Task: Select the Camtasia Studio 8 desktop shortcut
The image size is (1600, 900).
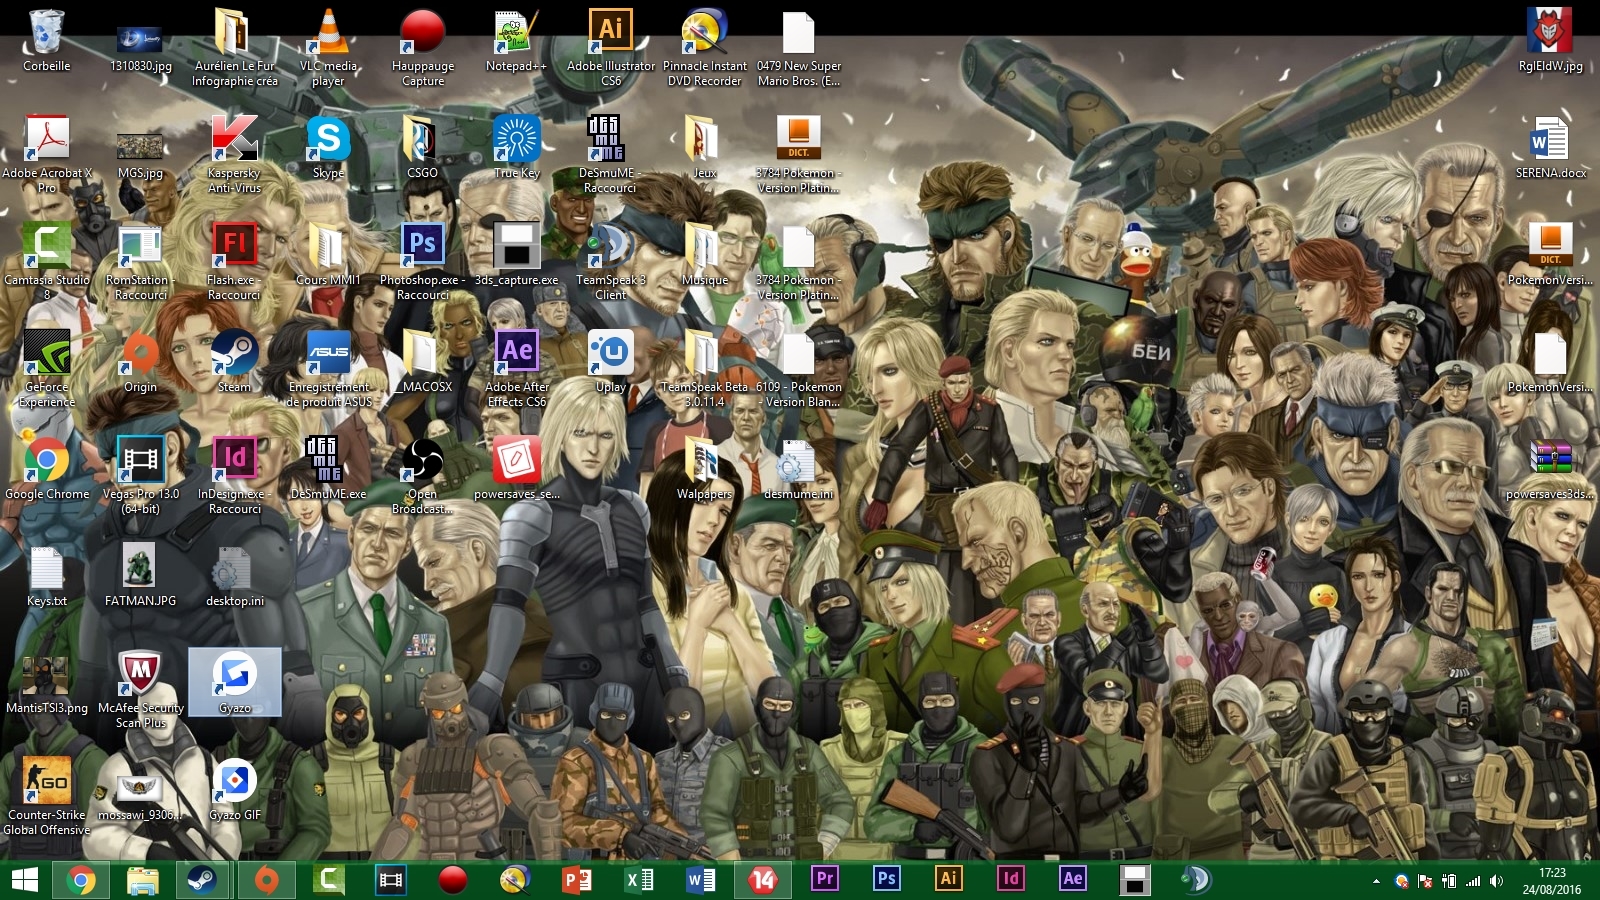Action: coord(47,260)
